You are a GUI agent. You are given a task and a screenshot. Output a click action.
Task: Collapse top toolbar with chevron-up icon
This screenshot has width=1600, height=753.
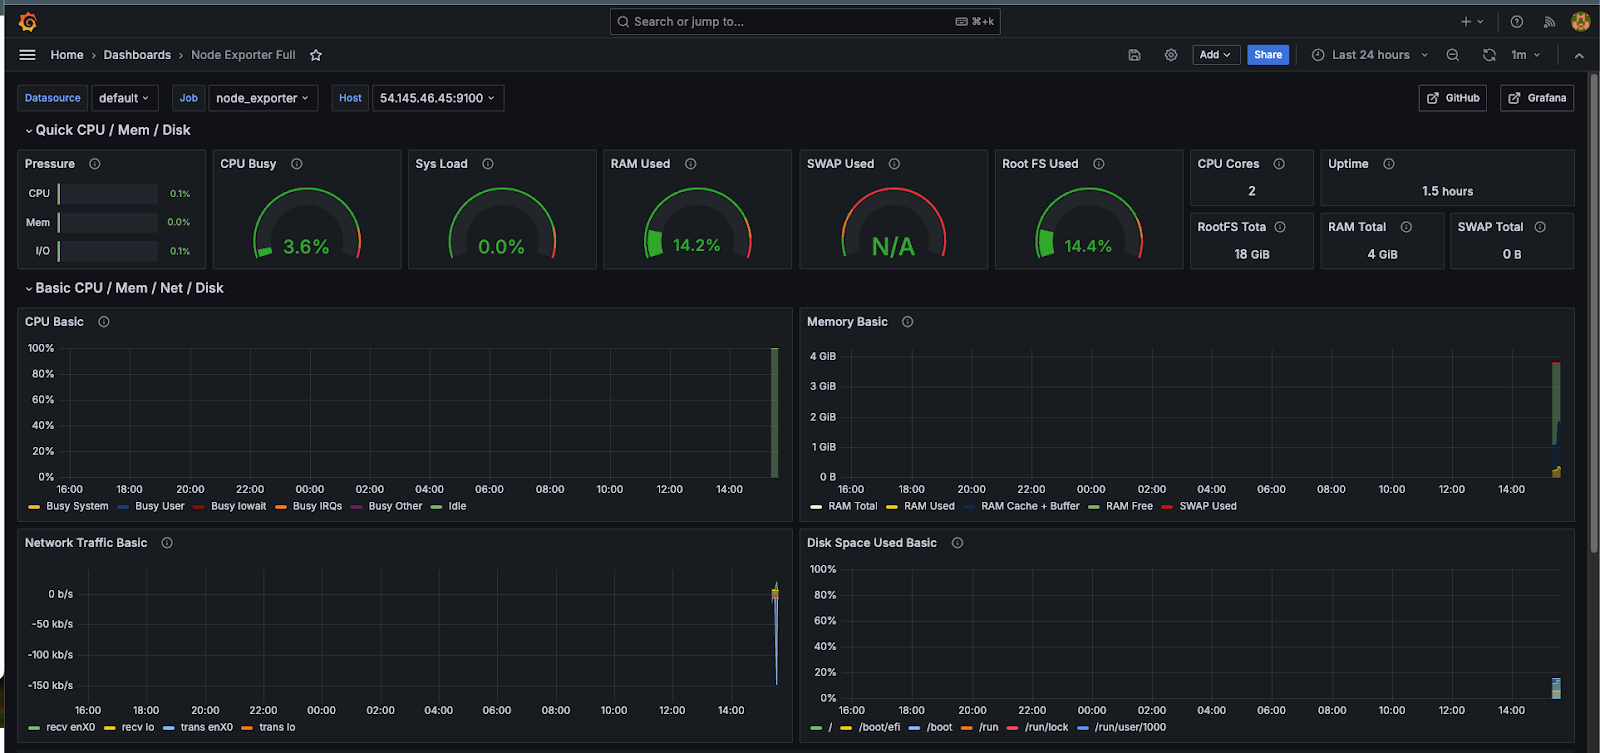coord(1579,55)
